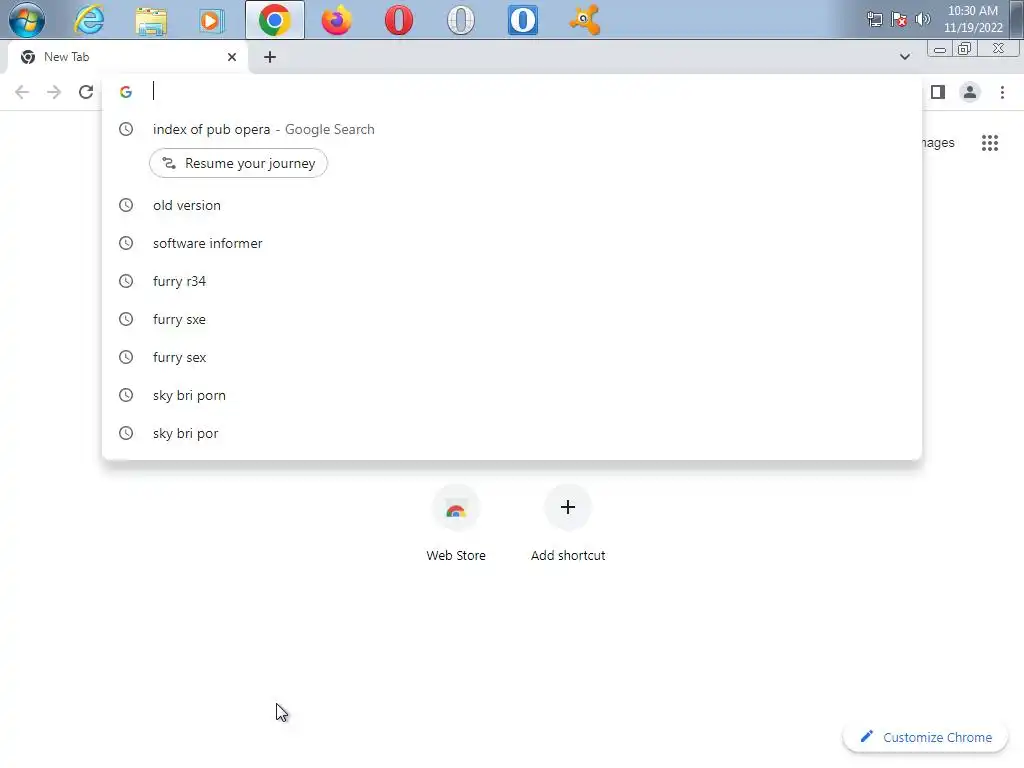Viewport: 1024px width, 768px height.
Task: Open Windows Media Player taskbar icon
Action: (212, 20)
